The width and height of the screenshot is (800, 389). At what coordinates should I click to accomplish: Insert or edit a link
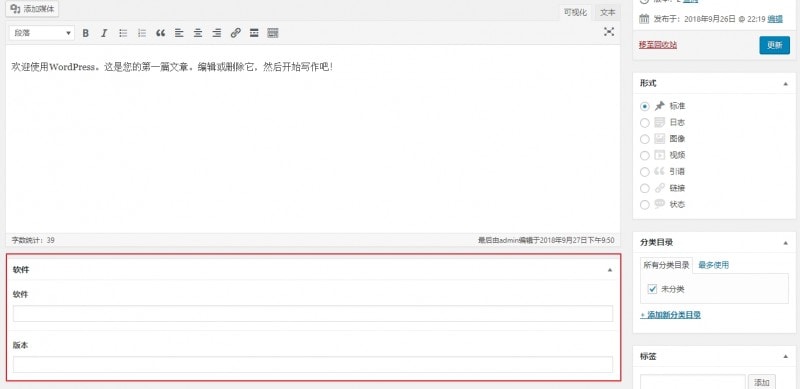235,33
